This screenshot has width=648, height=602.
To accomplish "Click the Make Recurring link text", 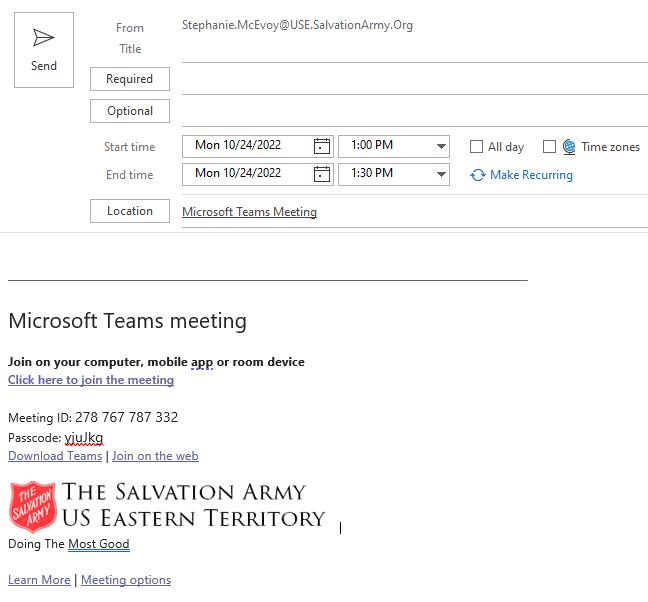I will click(x=531, y=175).
